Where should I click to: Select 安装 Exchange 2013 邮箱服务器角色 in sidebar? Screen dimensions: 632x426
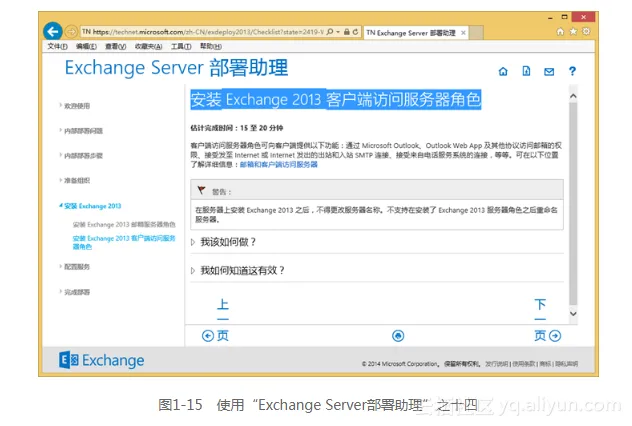(123, 224)
